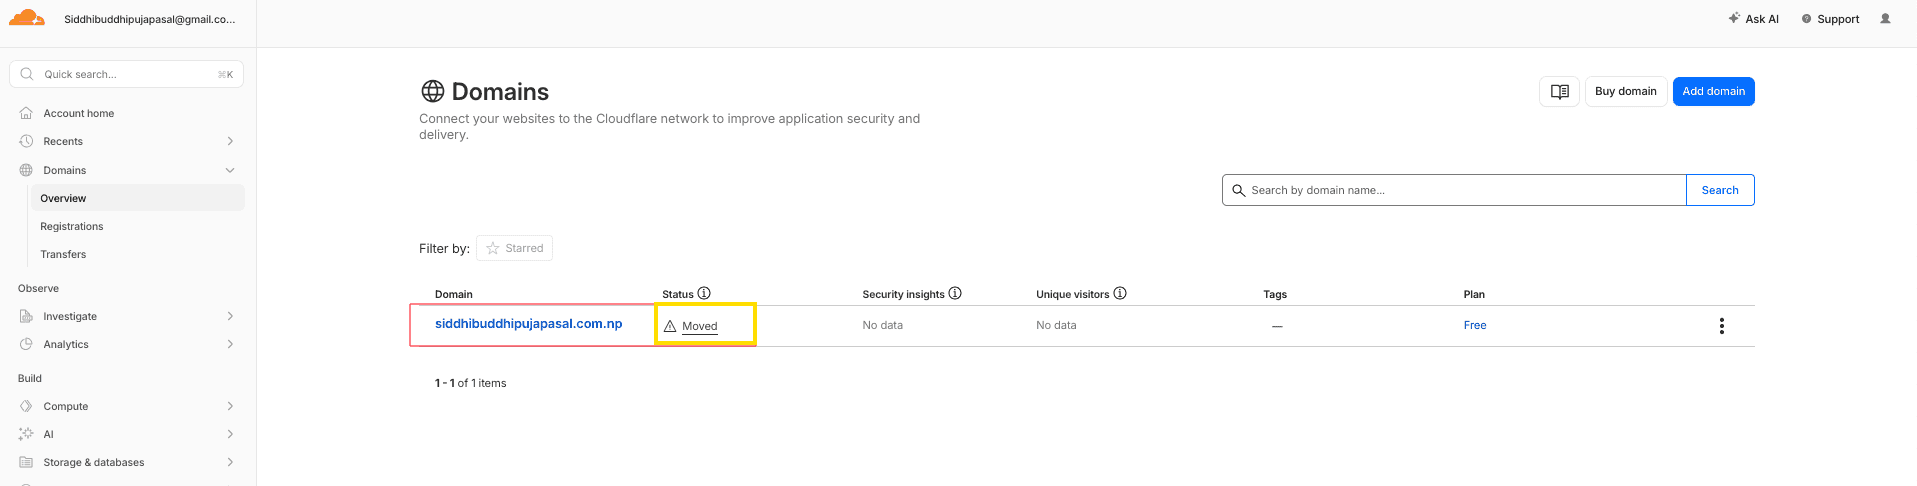
Task: Open Support menu
Action: [x=1830, y=19]
